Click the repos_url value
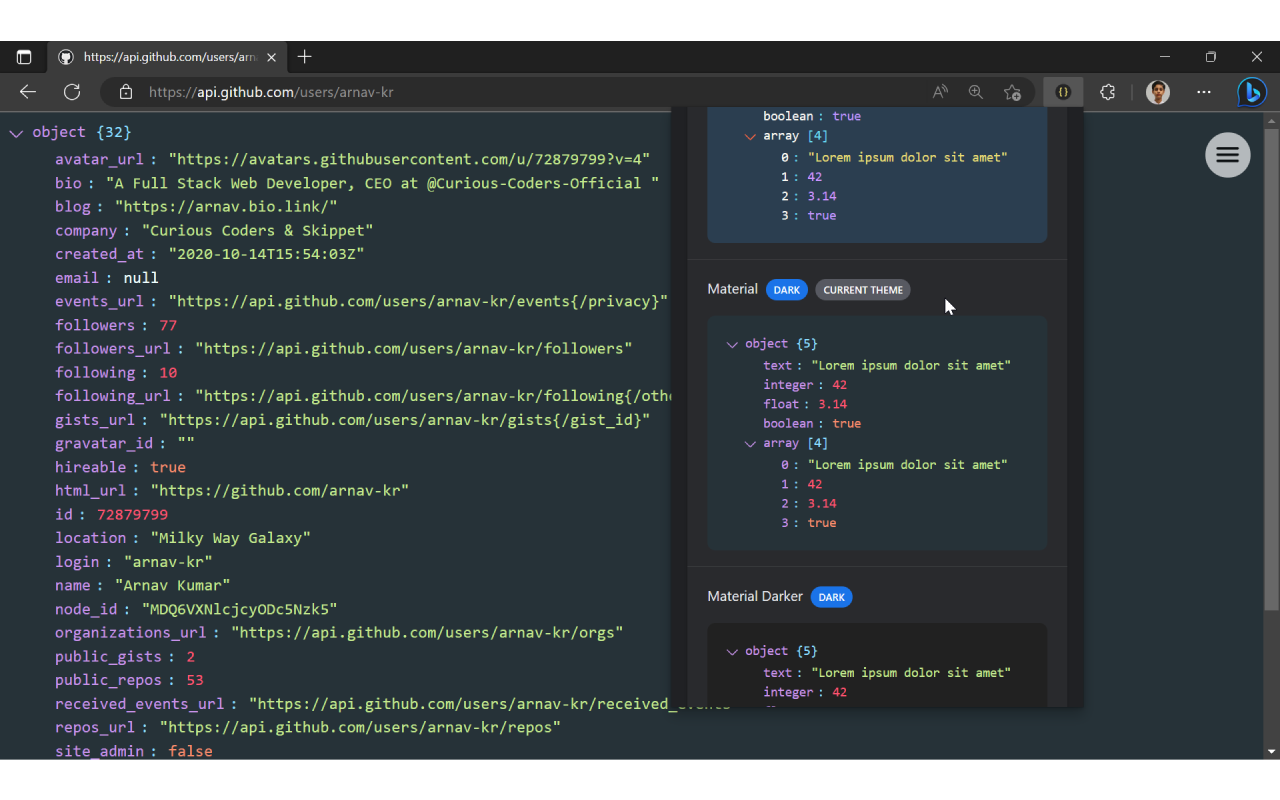The image size is (1280, 800). coord(360,727)
